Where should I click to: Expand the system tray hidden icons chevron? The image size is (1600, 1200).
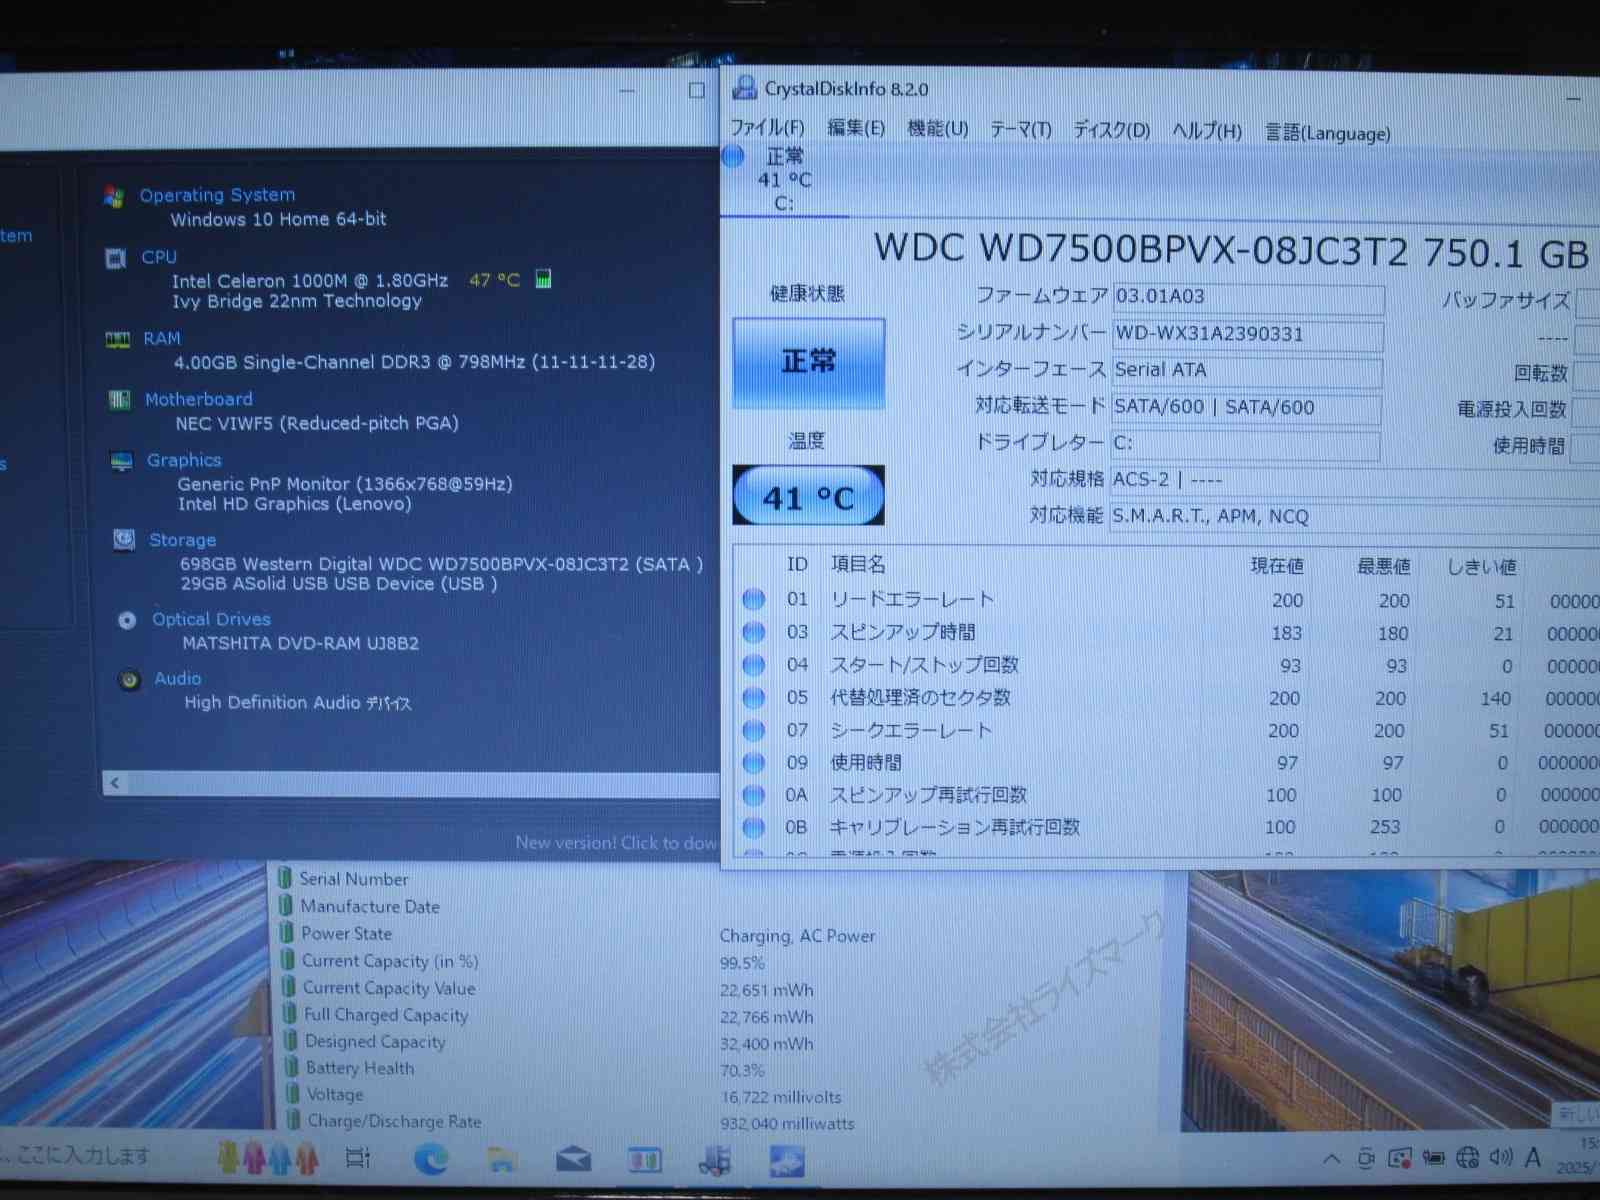[x=1331, y=1159]
